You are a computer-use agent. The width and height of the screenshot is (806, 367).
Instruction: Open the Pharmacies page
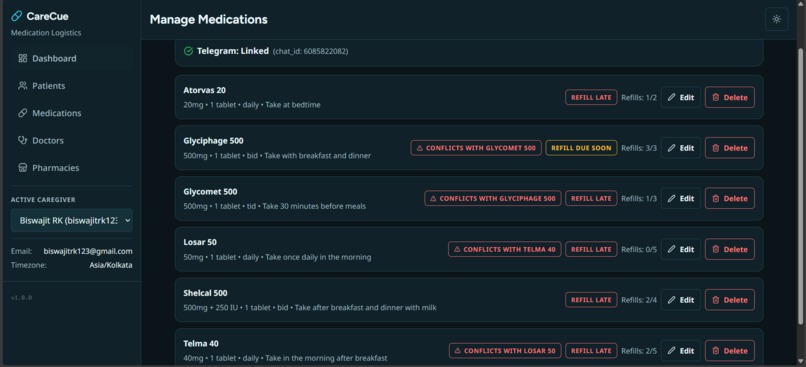click(71, 168)
